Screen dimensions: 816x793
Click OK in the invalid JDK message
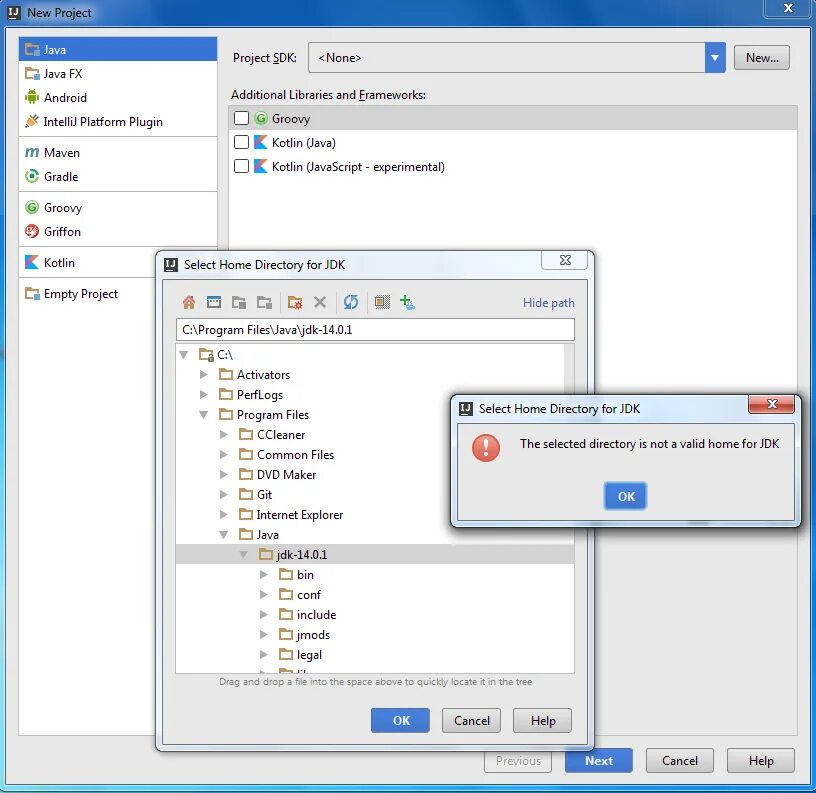[x=626, y=496]
